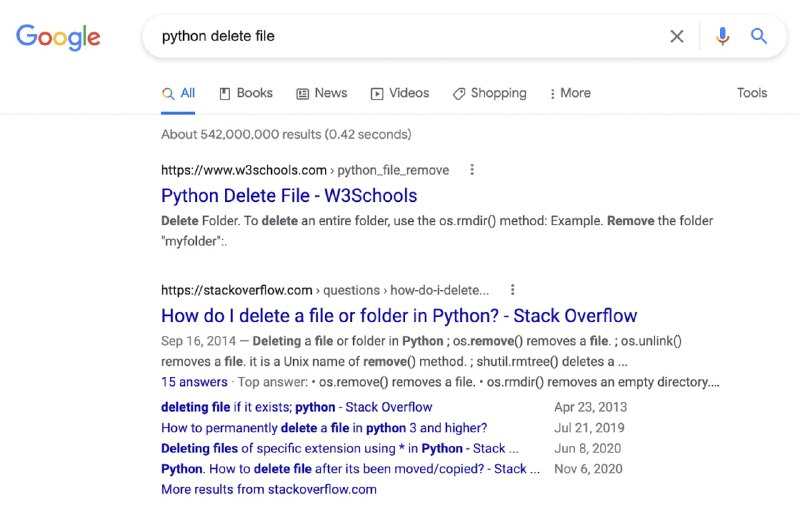Open the three-dot menu beside the w3schools result
This screenshot has height=512, width=800.
pyautogui.click(x=472, y=170)
